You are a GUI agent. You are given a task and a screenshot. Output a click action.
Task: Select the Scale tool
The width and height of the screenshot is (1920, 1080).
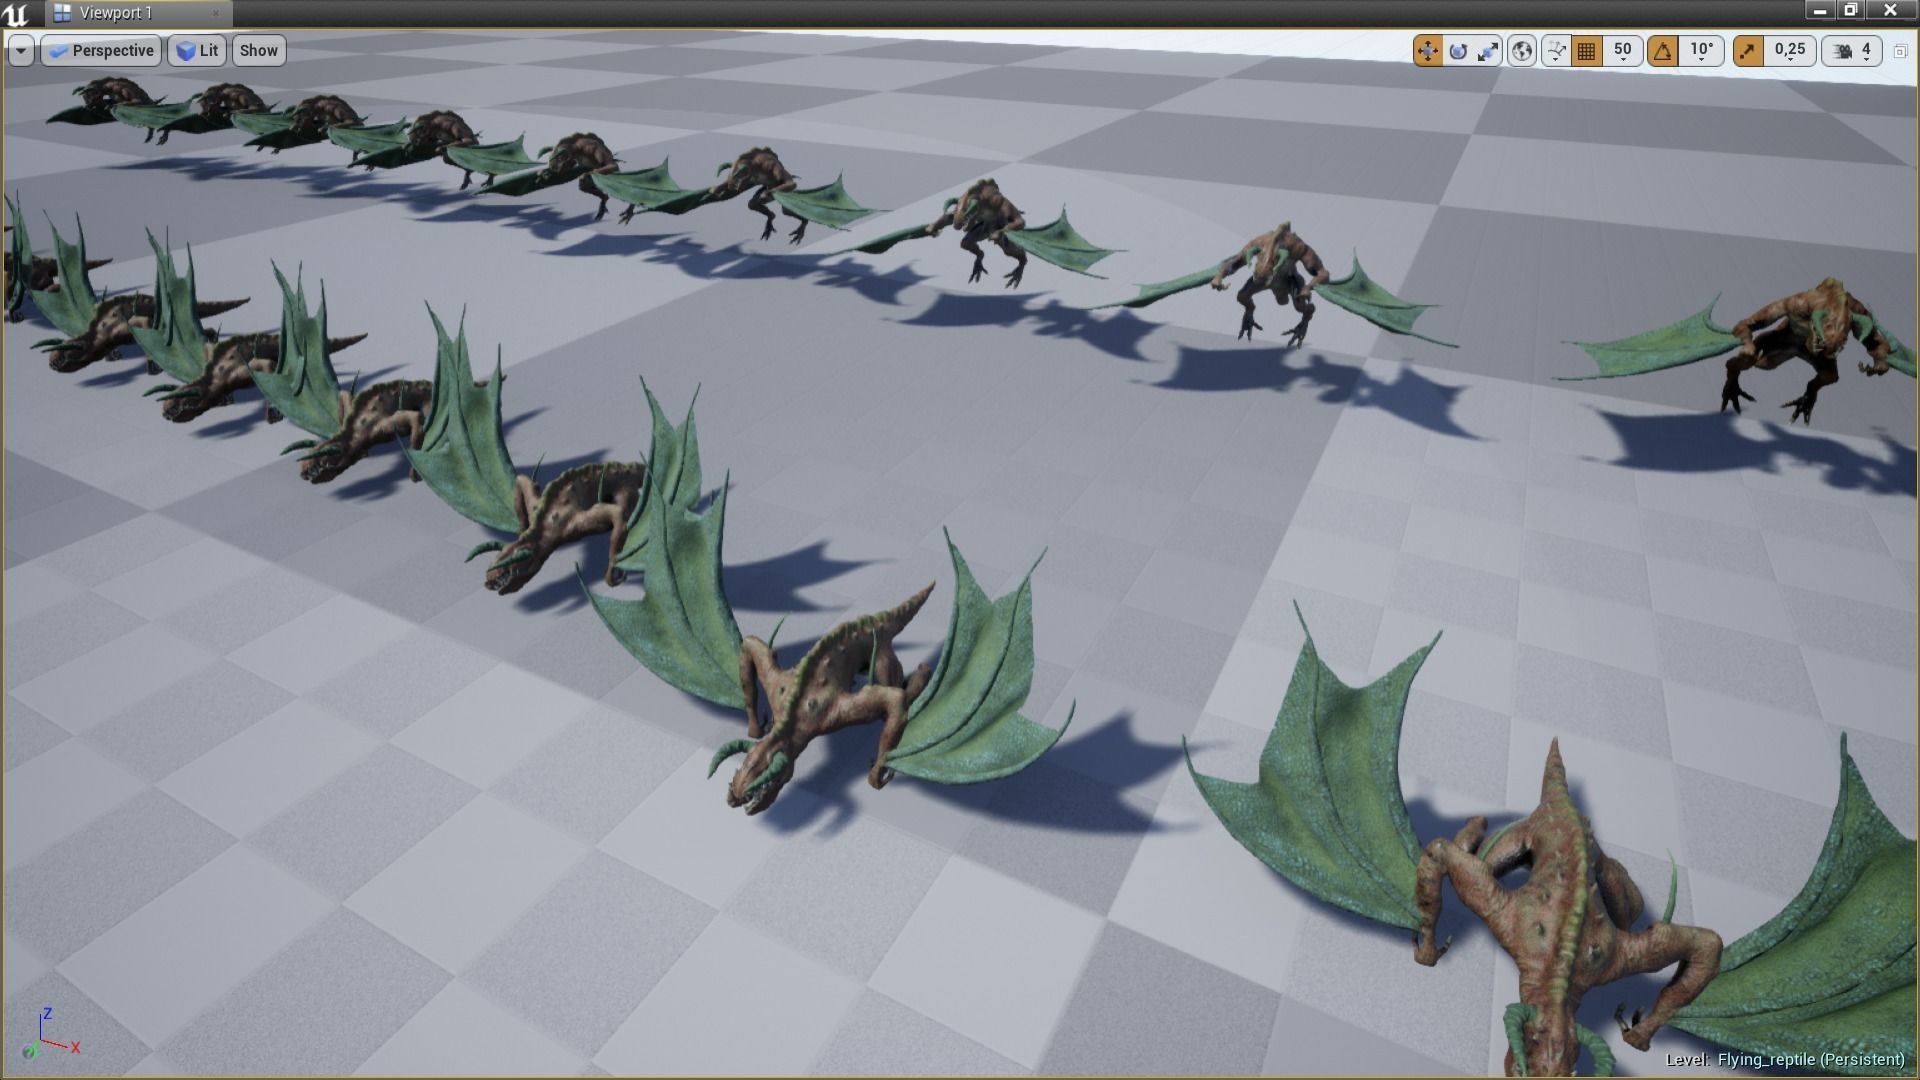point(1488,51)
